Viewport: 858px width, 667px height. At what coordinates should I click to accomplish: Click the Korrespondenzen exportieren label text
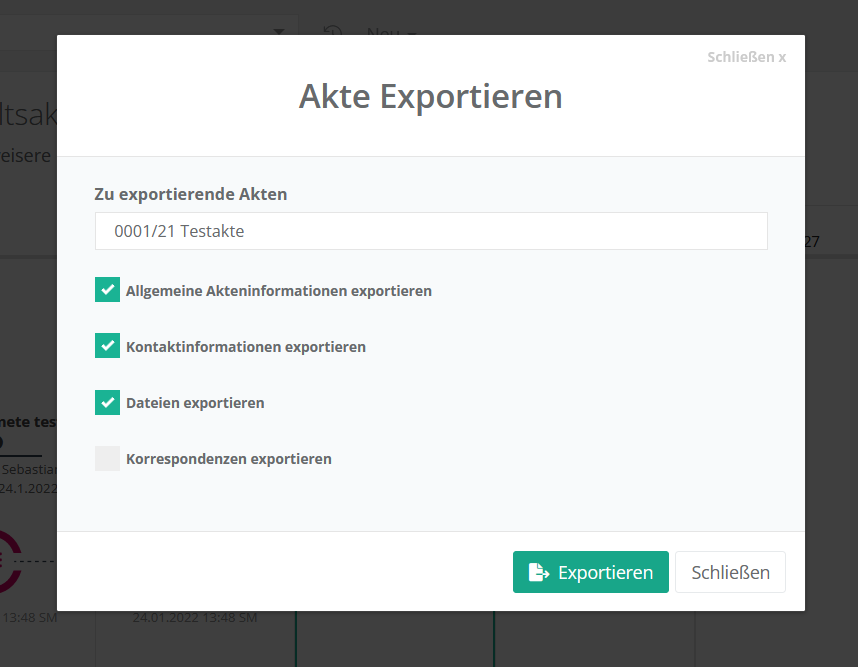click(229, 459)
